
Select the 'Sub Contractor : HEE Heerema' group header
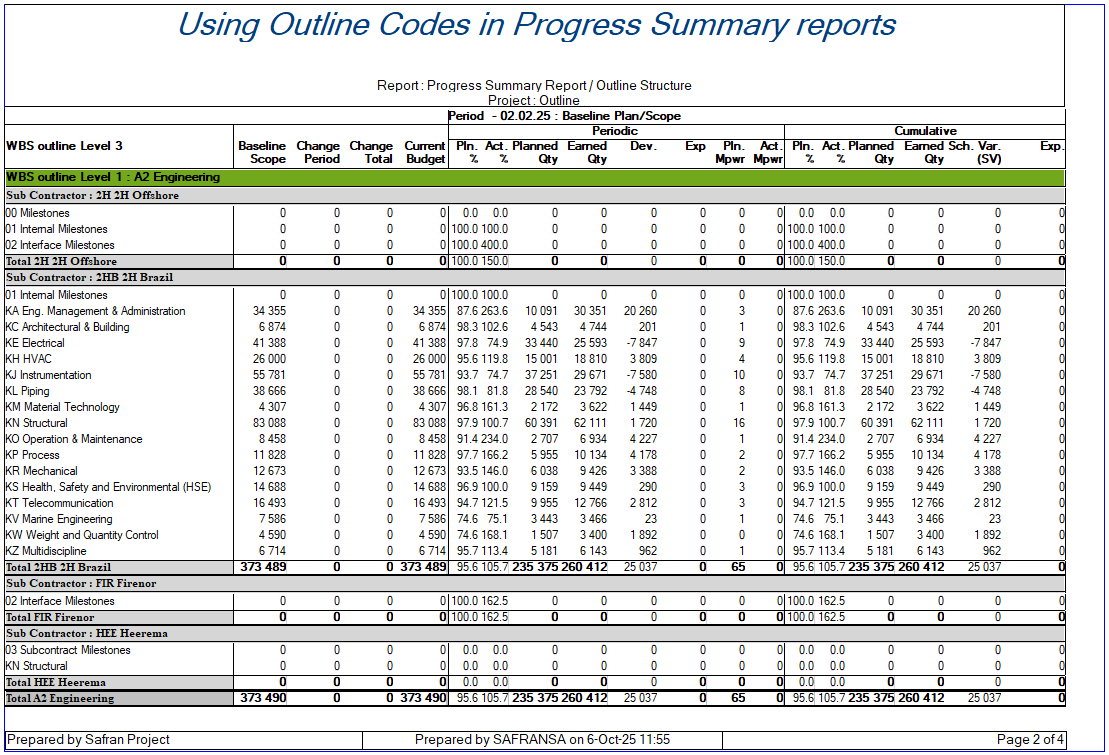(x=87, y=633)
